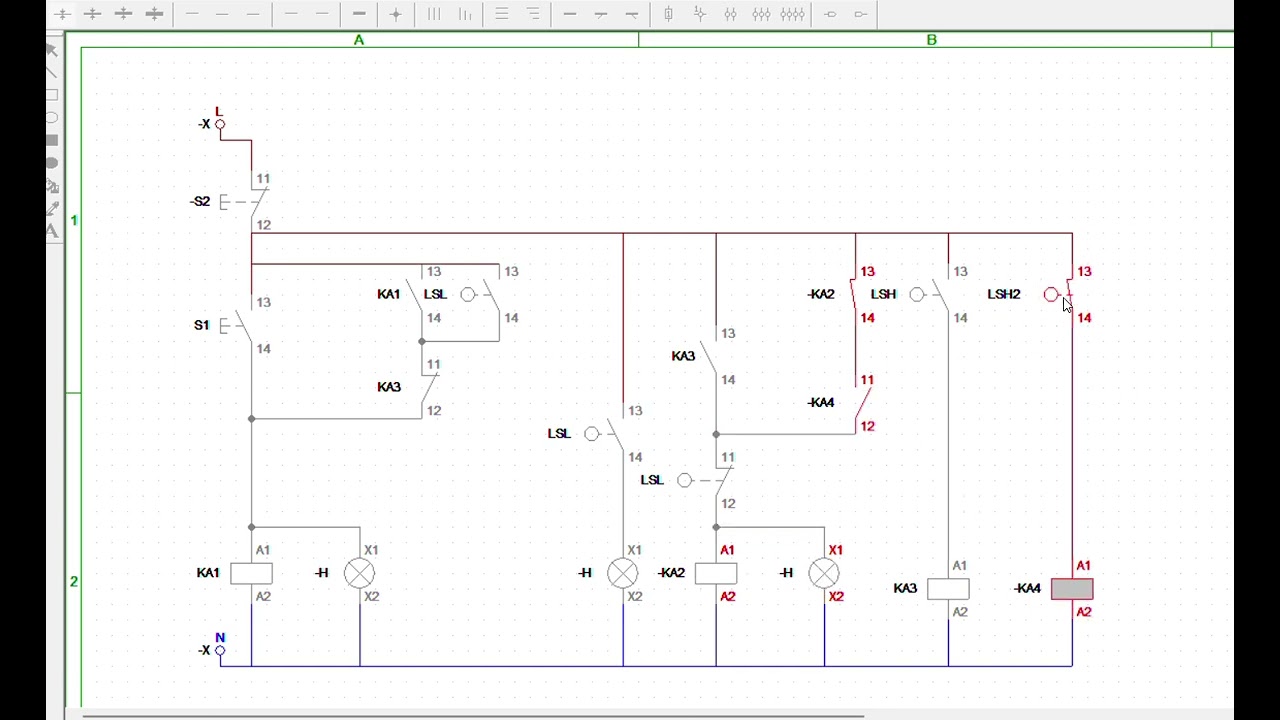Click the LSH float switch label
This screenshot has width=1280, height=720.
click(x=883, y=294)
